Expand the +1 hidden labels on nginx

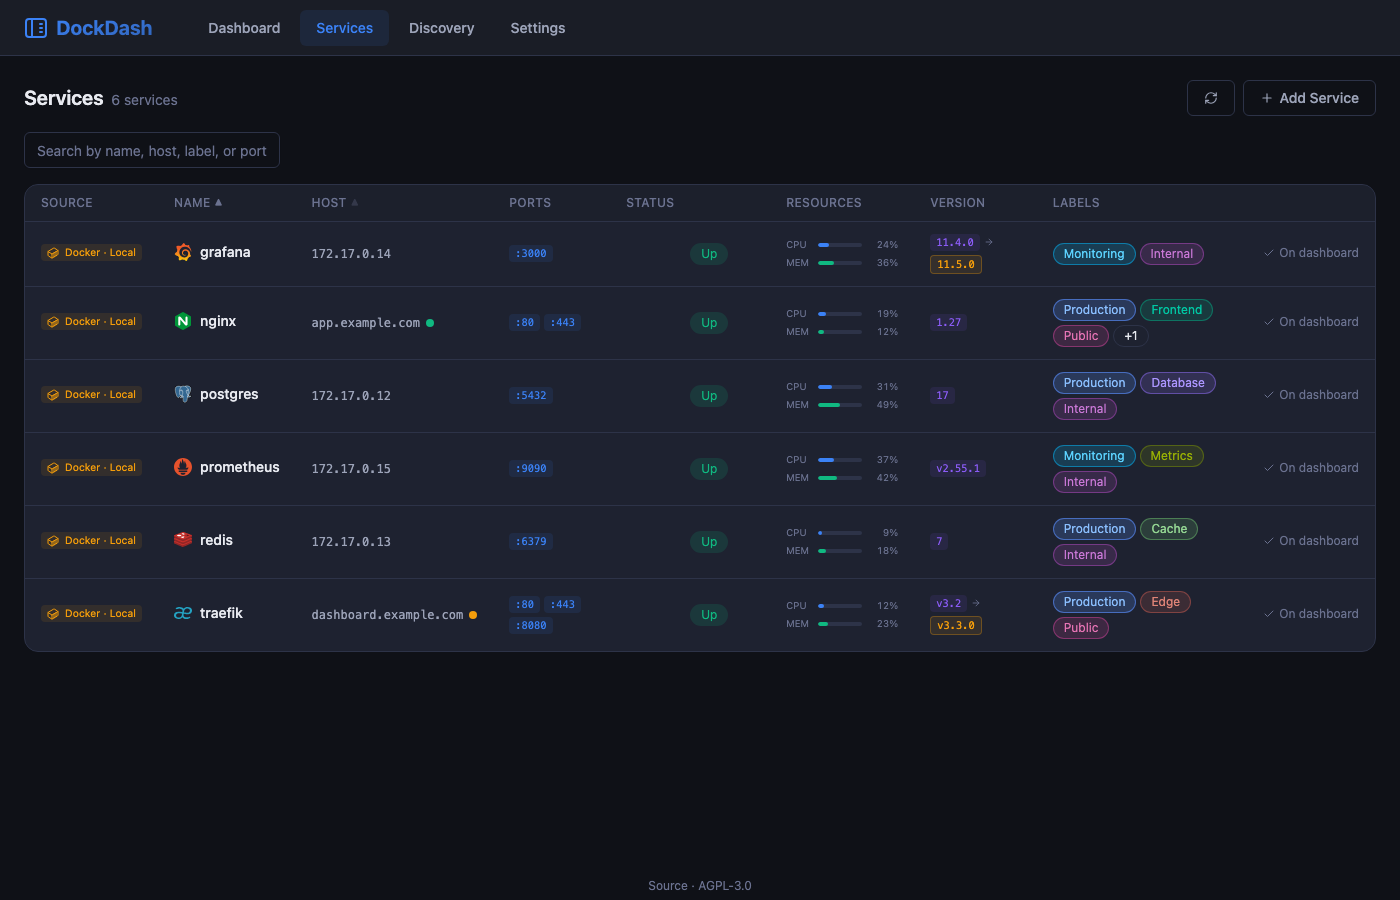click(x=1131, y=336)
